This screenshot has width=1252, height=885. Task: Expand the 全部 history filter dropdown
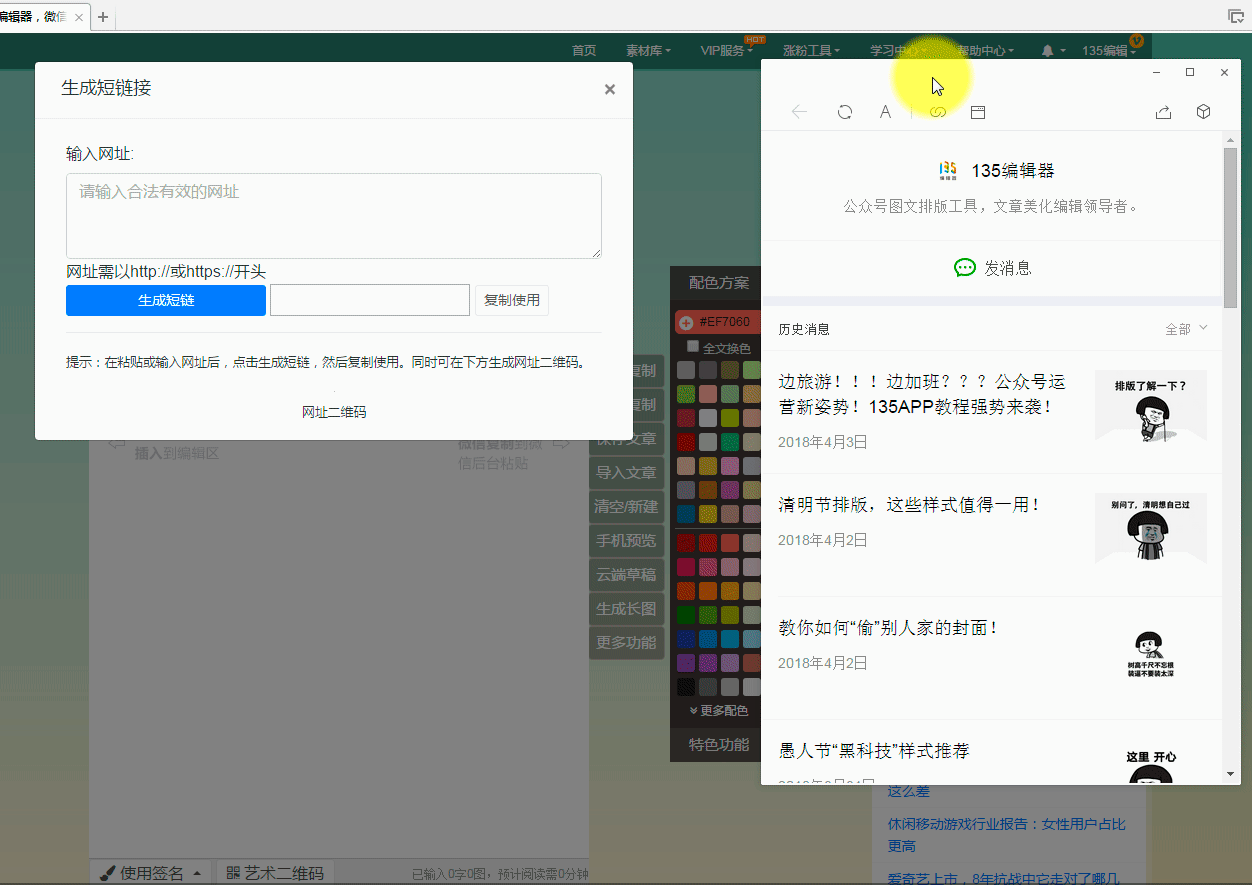tap(1186, 328)
